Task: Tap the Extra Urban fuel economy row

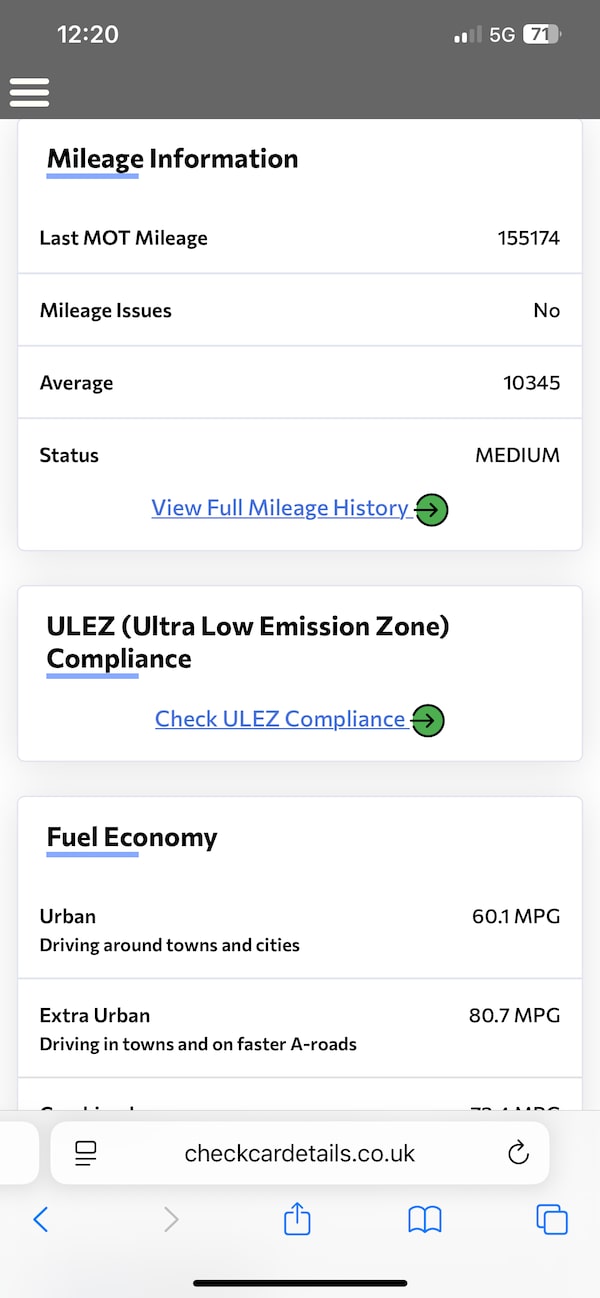Action: tap(300, 1028)
